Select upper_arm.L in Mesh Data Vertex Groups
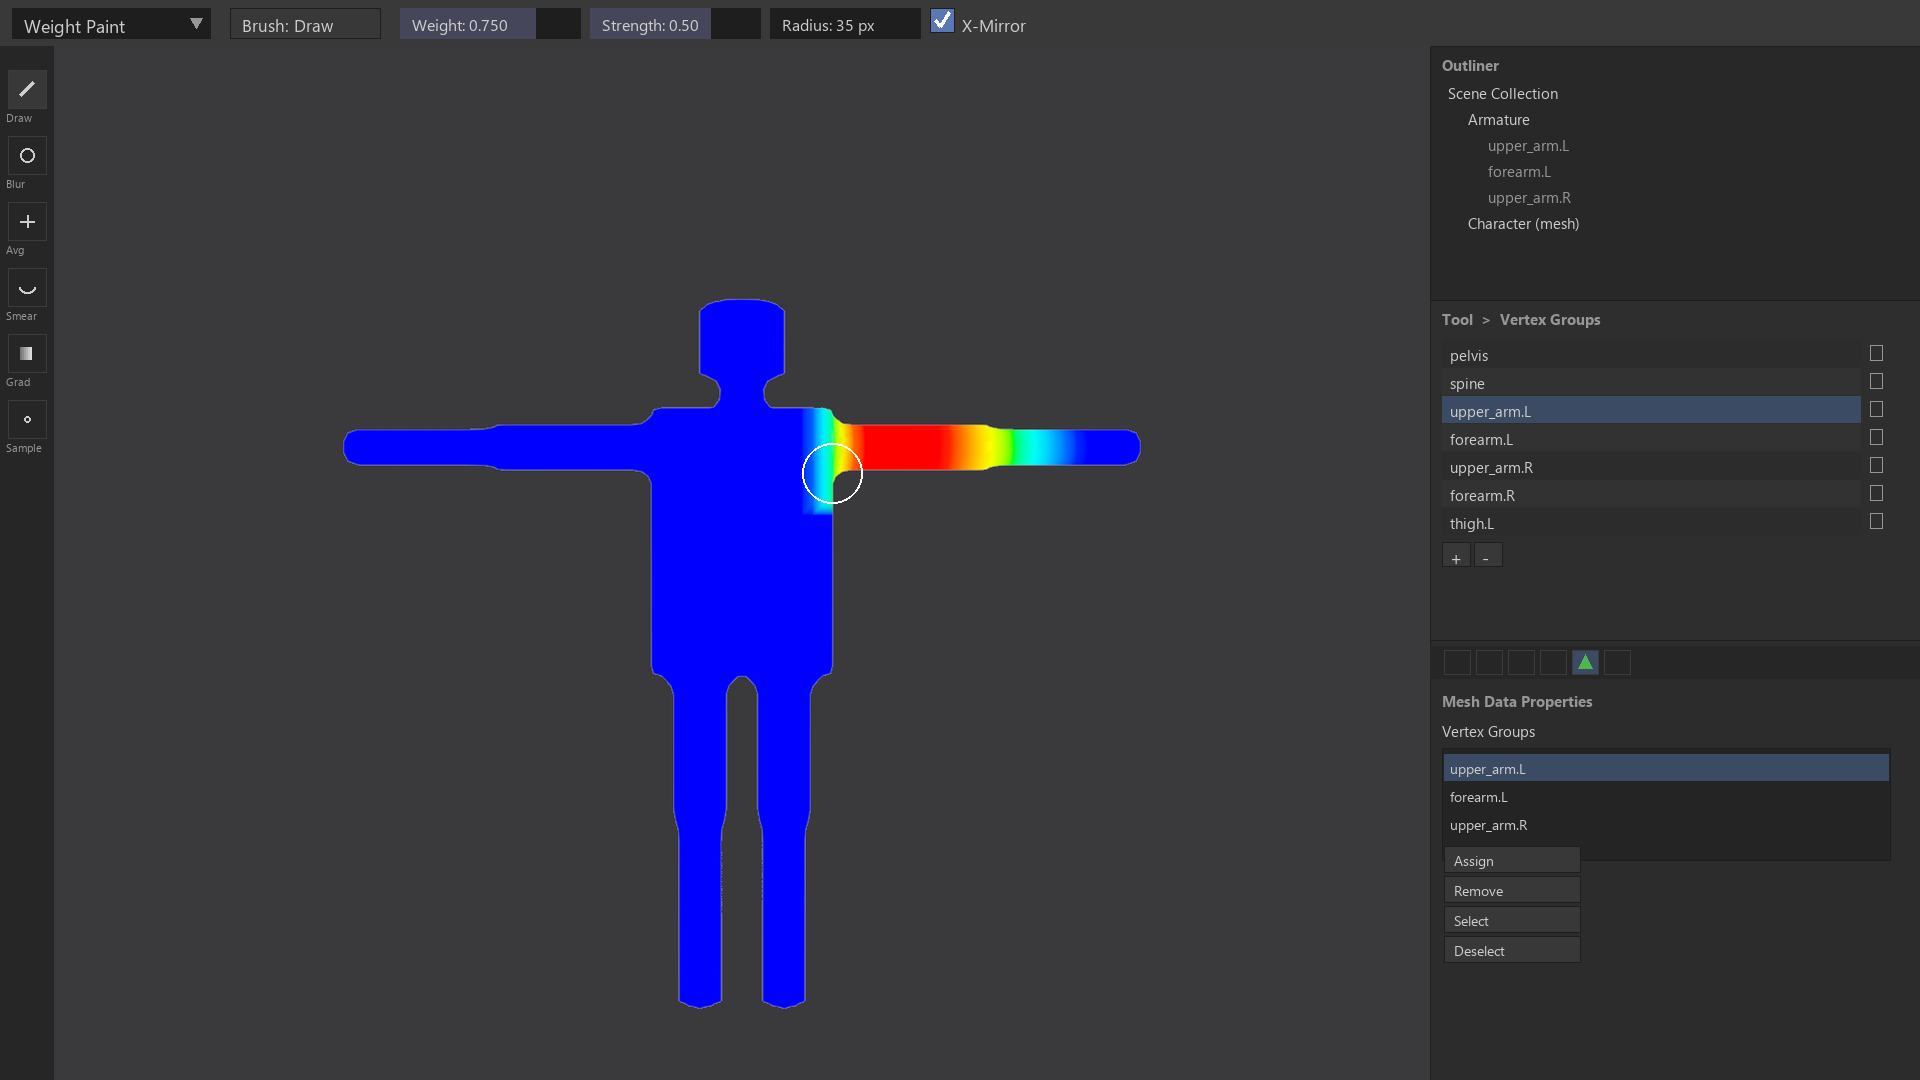This screenshot has width=1920, height=1080. pos(1666,768)
